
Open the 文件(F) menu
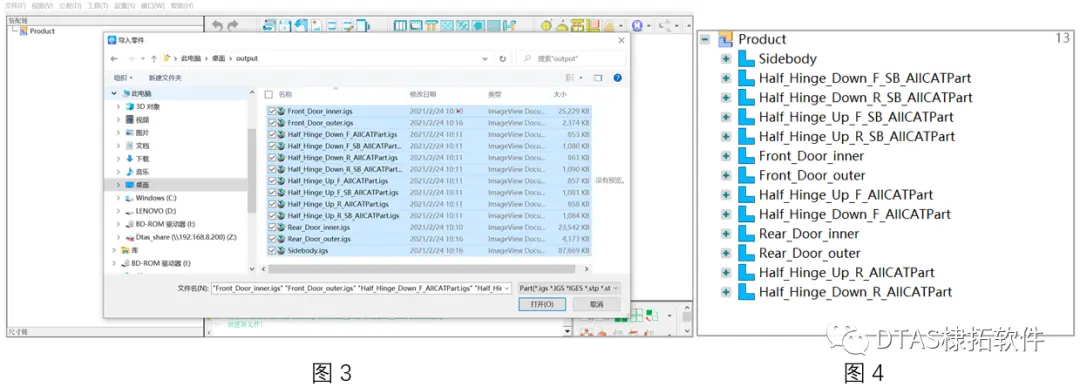[16, 6]
